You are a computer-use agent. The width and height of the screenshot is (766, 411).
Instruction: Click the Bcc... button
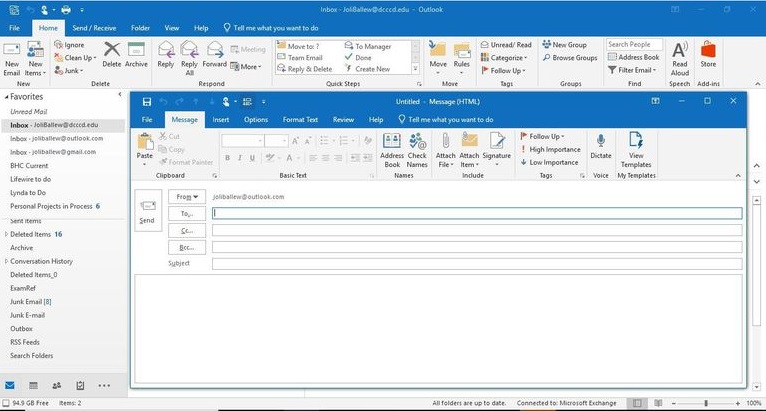[x=186, y=247]
